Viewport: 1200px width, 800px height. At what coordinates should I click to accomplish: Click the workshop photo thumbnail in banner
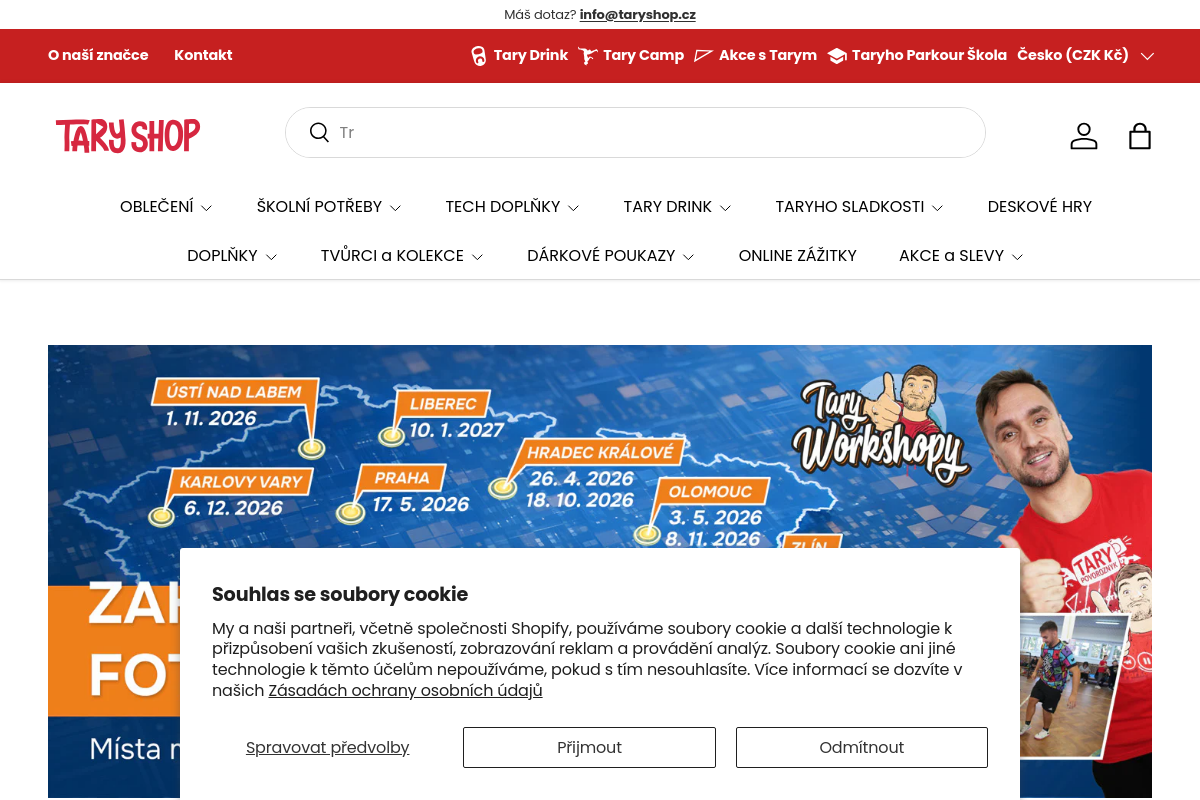coord(1072,687)
